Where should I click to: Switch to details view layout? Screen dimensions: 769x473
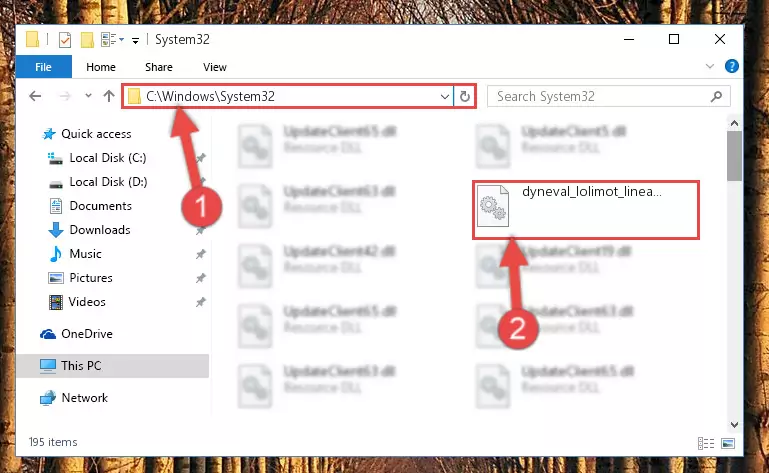(706, 444)
